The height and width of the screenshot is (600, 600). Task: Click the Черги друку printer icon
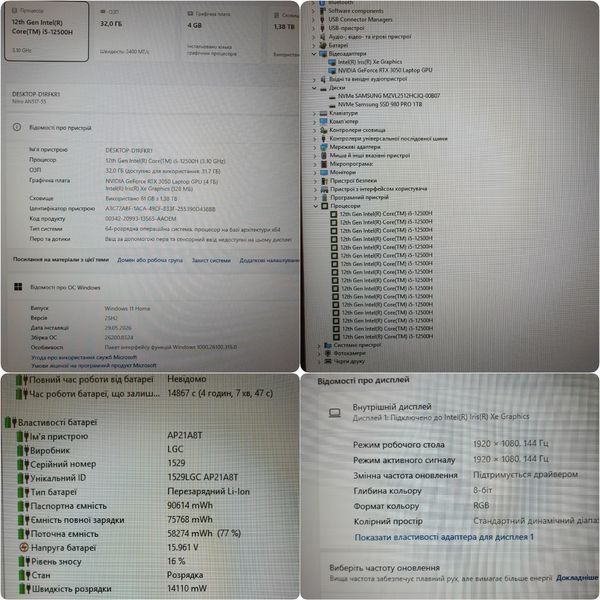pos(328,361)
